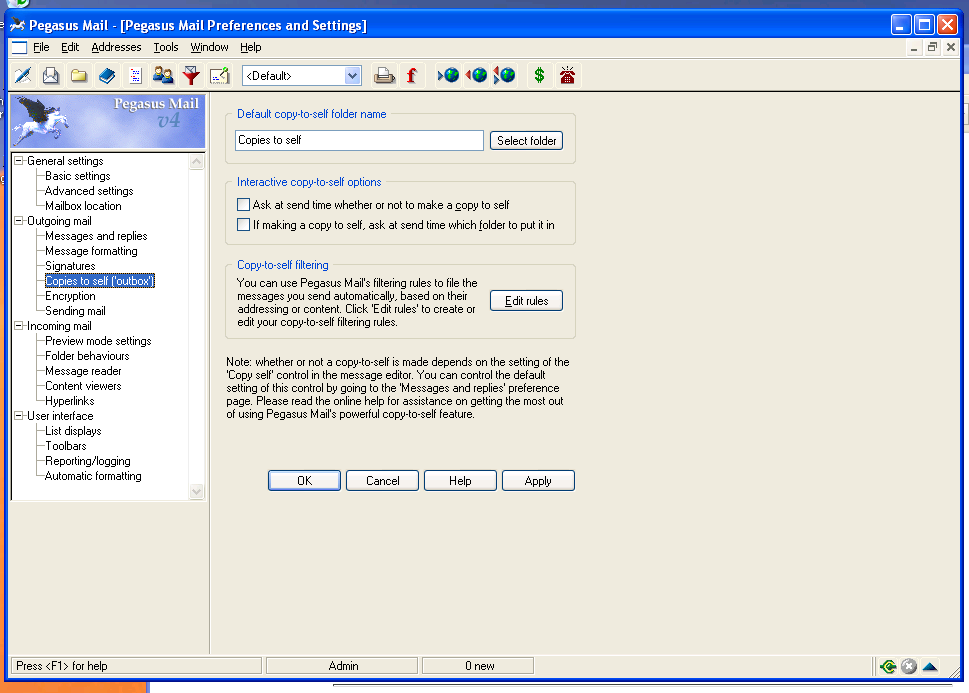
Task: Click the settings tree scroll down arrow
Action: click(197, 491)
